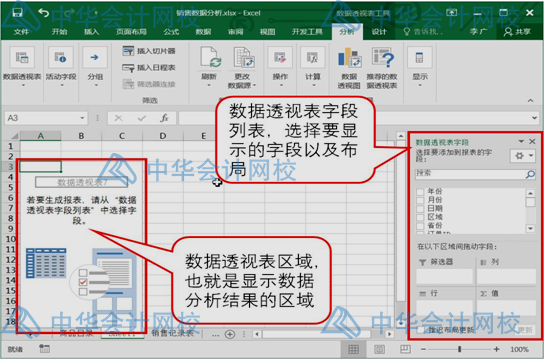Switch to Page Layout view icon
Viewport: 545px width, 360px height.
tap(379, 349)
